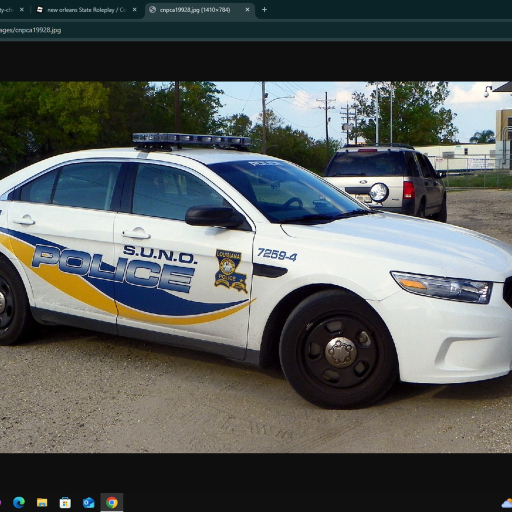The image size is (512, 512).
Task: Close the new orleans State Roleplay tab
Action: point(134,10)
